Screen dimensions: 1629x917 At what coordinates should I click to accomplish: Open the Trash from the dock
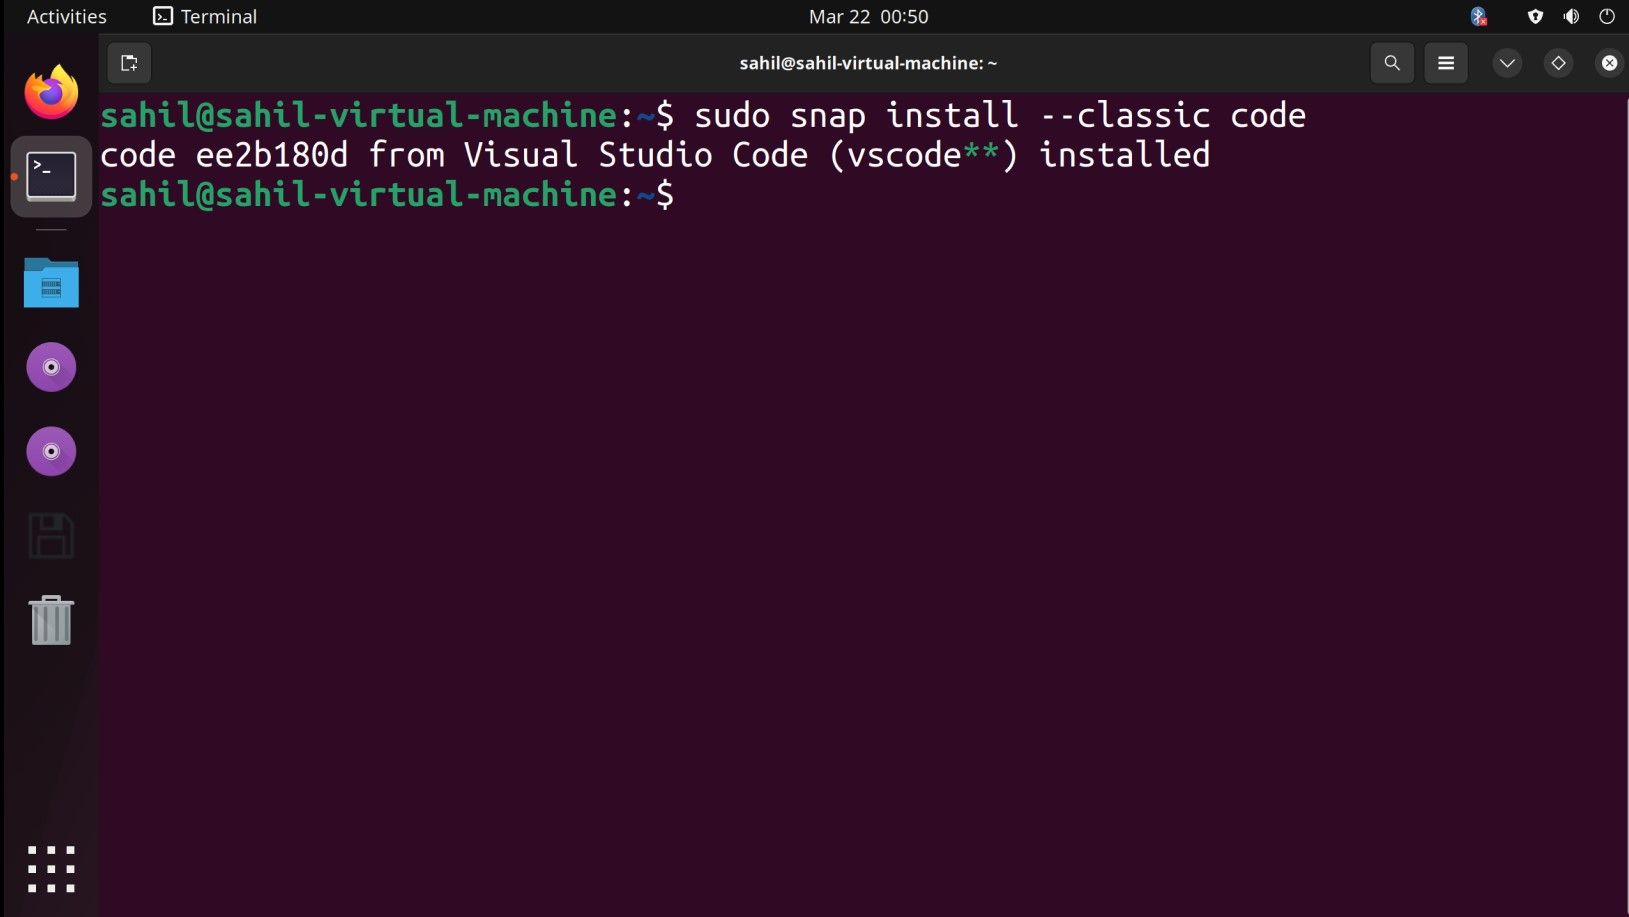click(x=50, y=620)
